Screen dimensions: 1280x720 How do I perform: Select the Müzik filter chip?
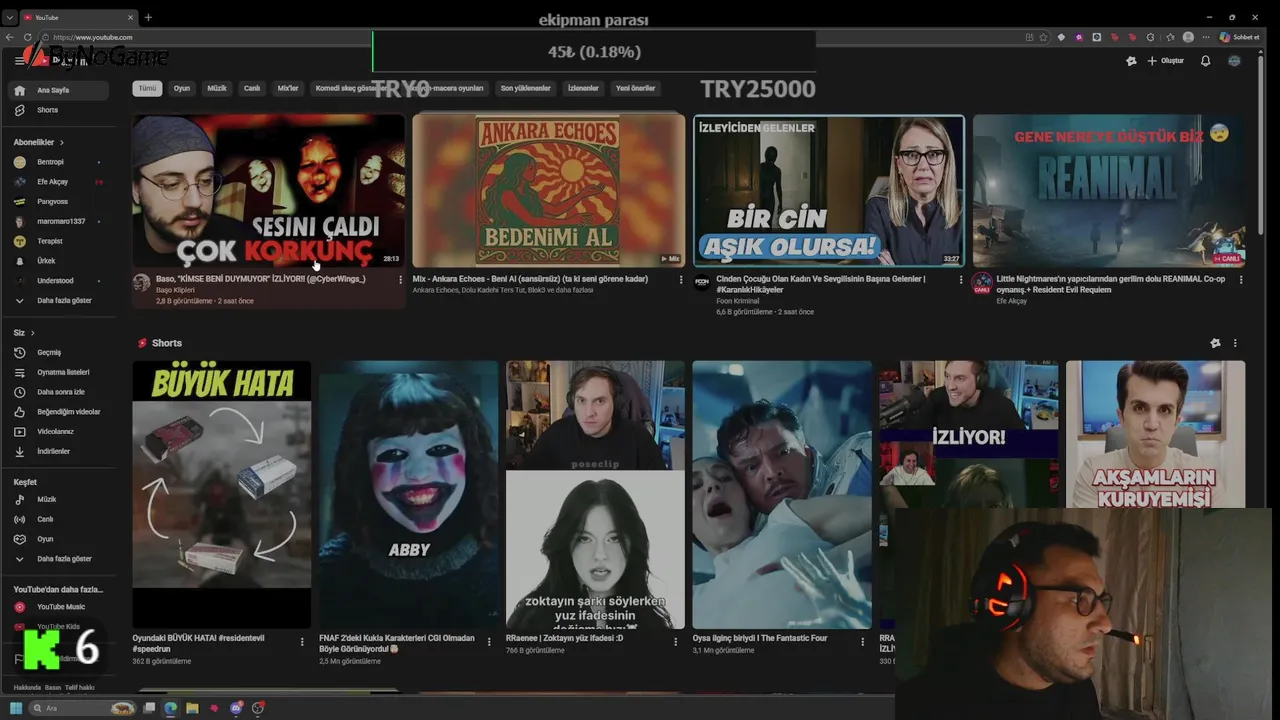click(x=217, y=88)
